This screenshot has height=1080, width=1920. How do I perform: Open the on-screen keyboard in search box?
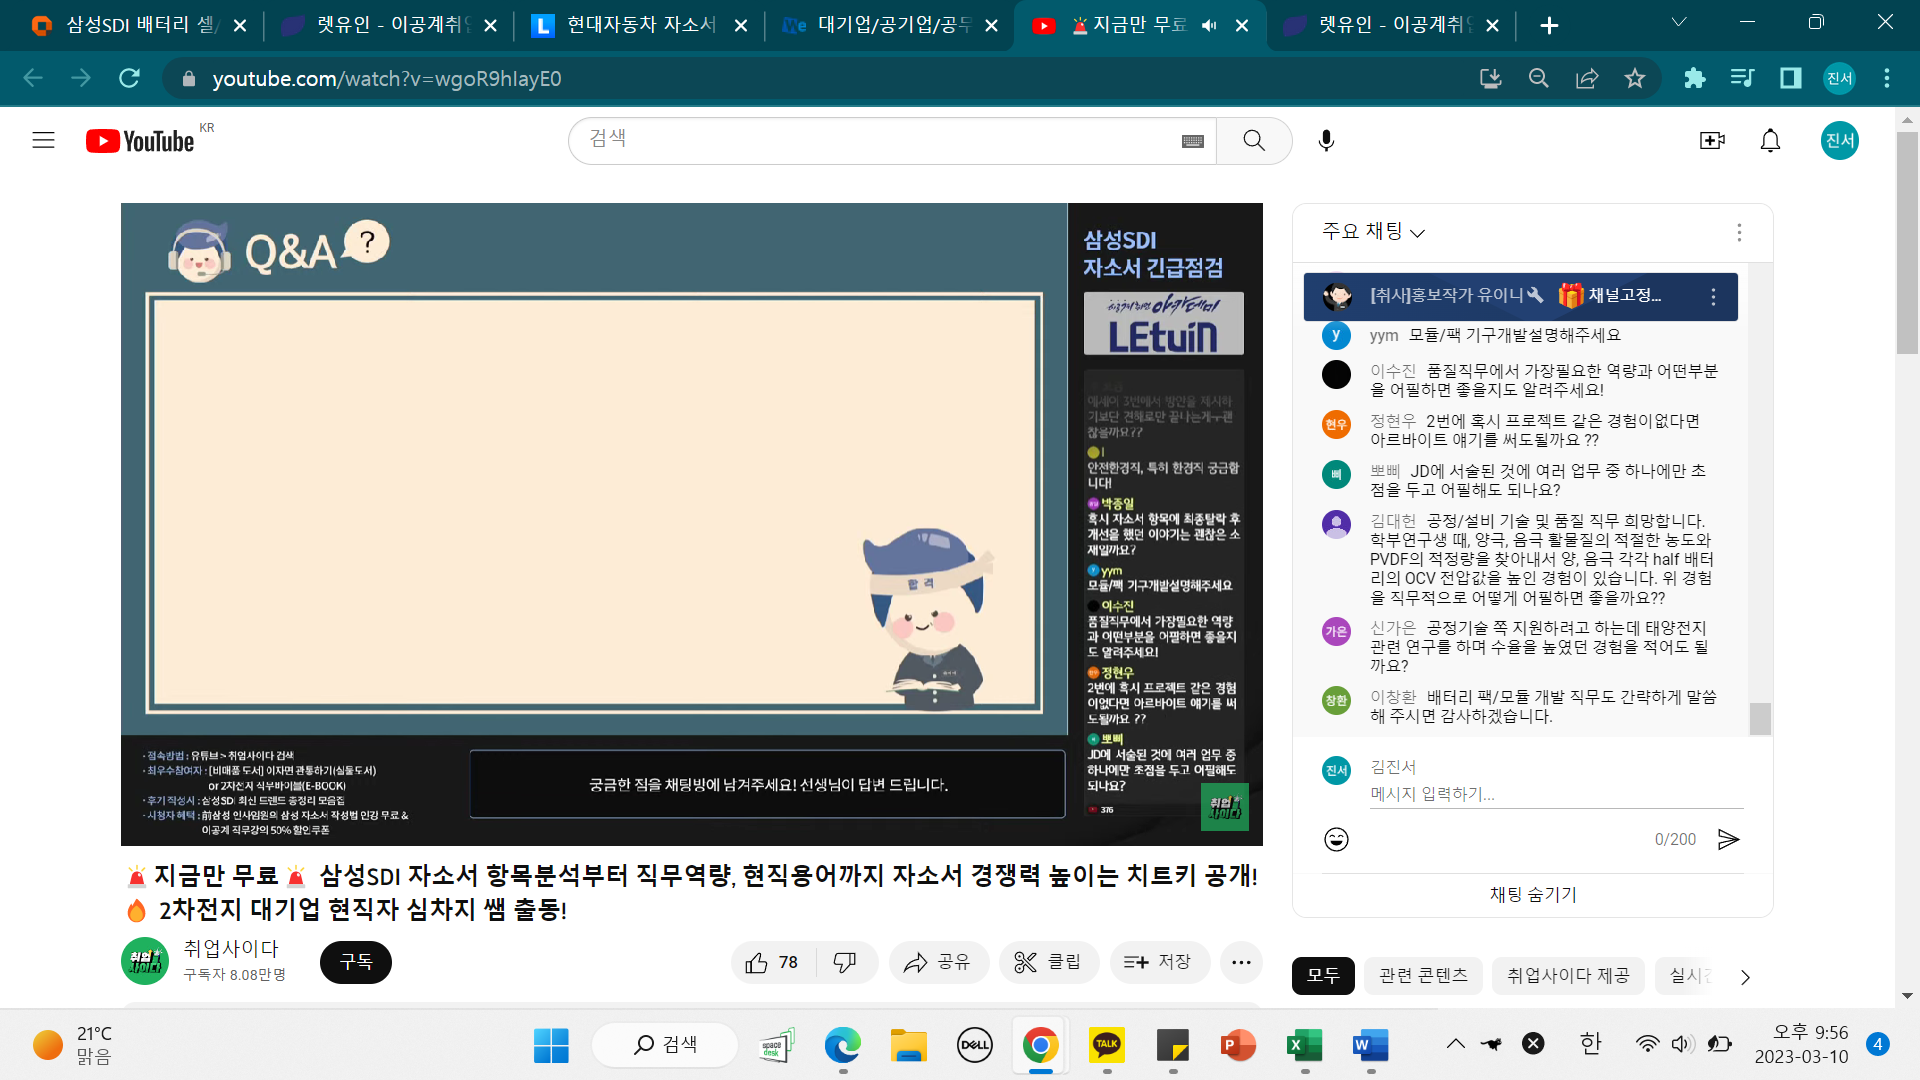(1192, 141)
